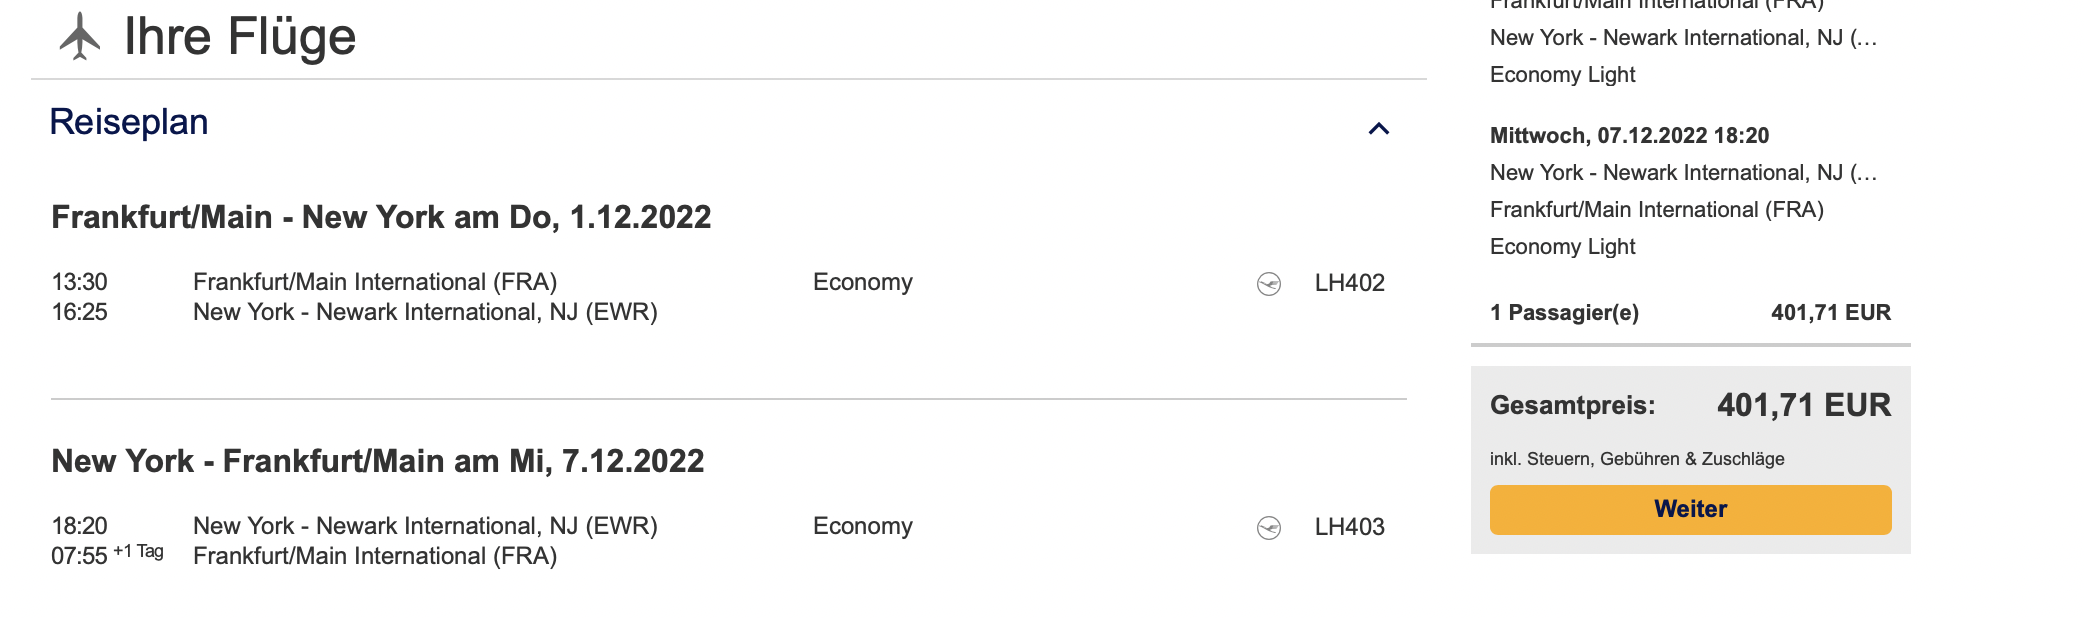Click the New York - Frankfurt/Main return heading

378,461
